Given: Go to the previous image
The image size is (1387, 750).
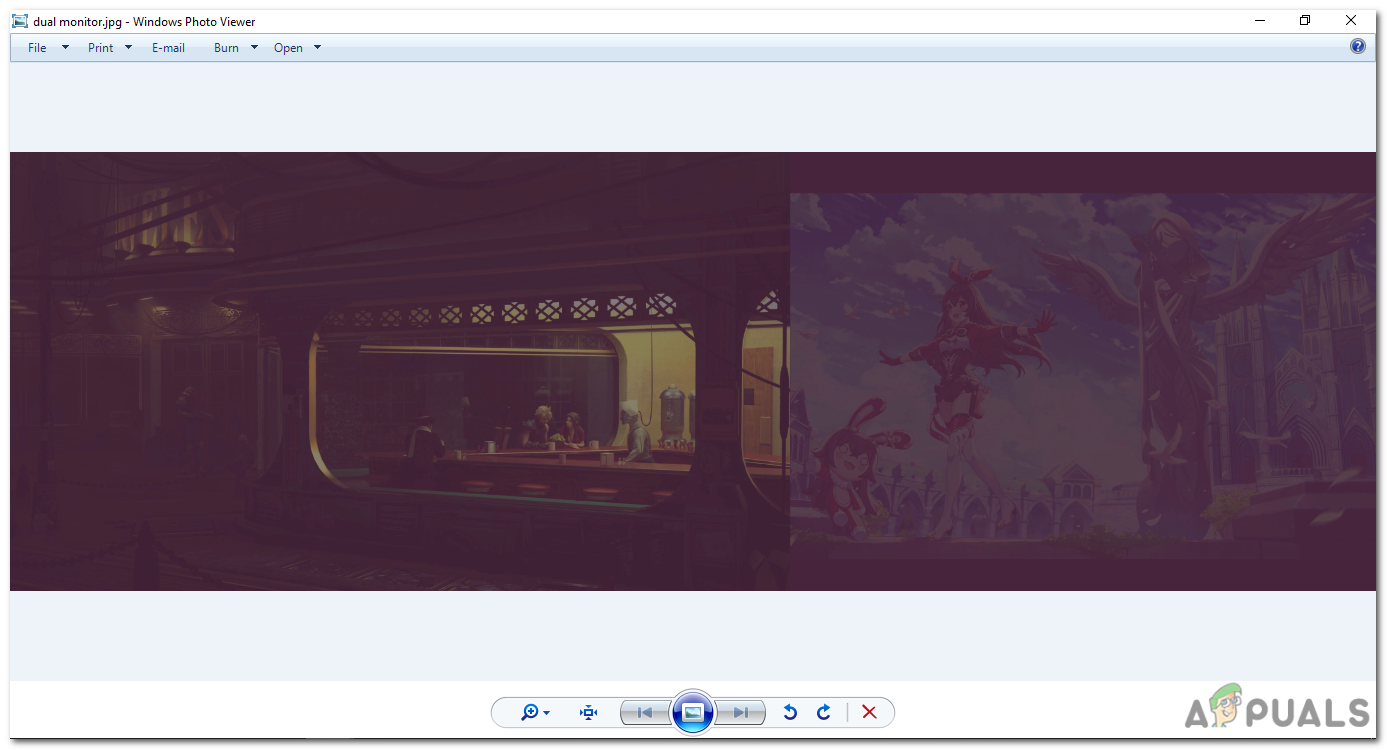Looking at the screenshot, I should tap(646, 712).
